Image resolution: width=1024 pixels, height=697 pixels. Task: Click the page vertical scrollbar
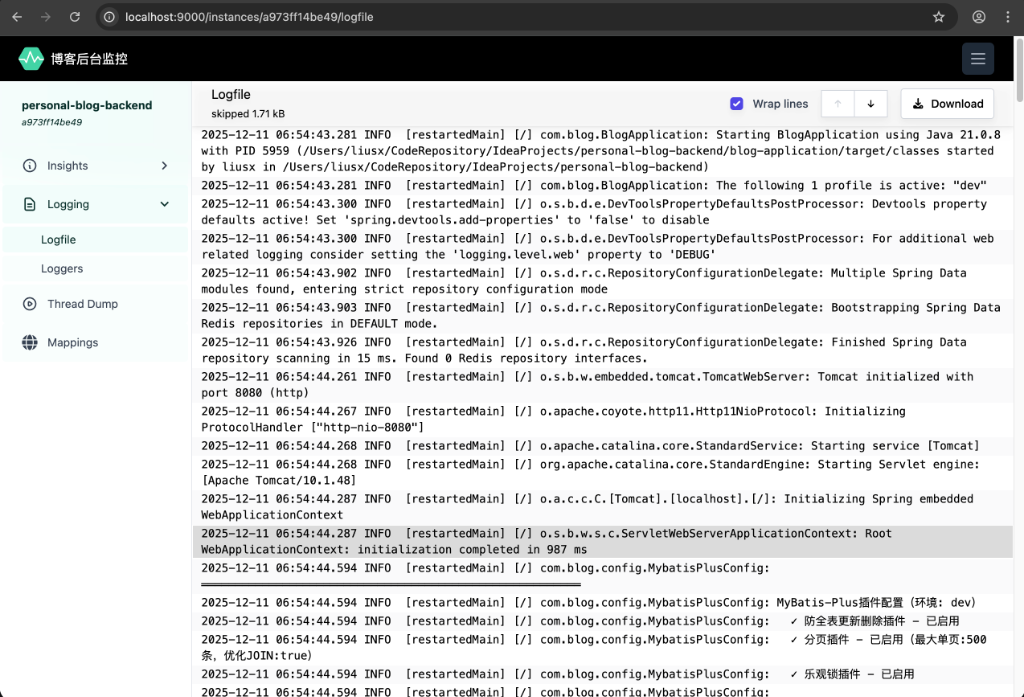[x=1018, y=90]
